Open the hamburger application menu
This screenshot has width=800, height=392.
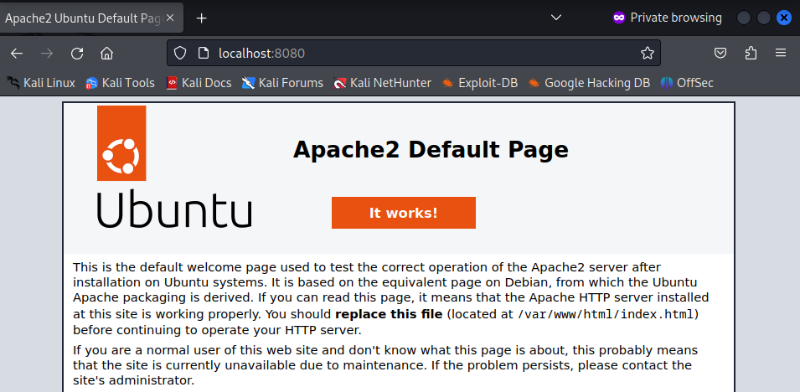point(781,53)
